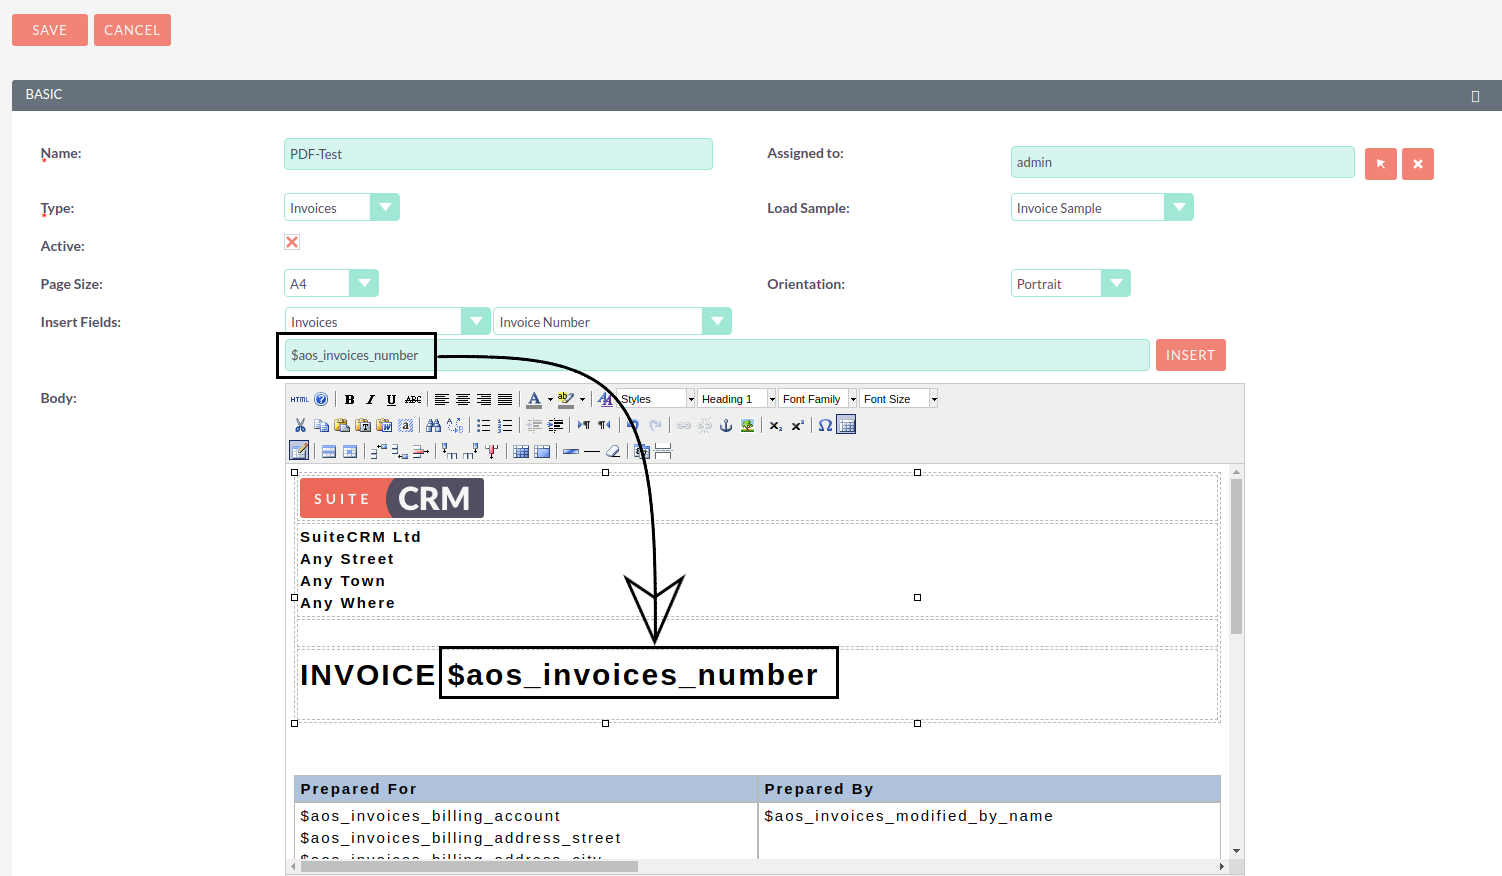Viewport: 1502px width, 876px height.
Task: Toggle strikethrough formatting
Action: click(413, 399)
